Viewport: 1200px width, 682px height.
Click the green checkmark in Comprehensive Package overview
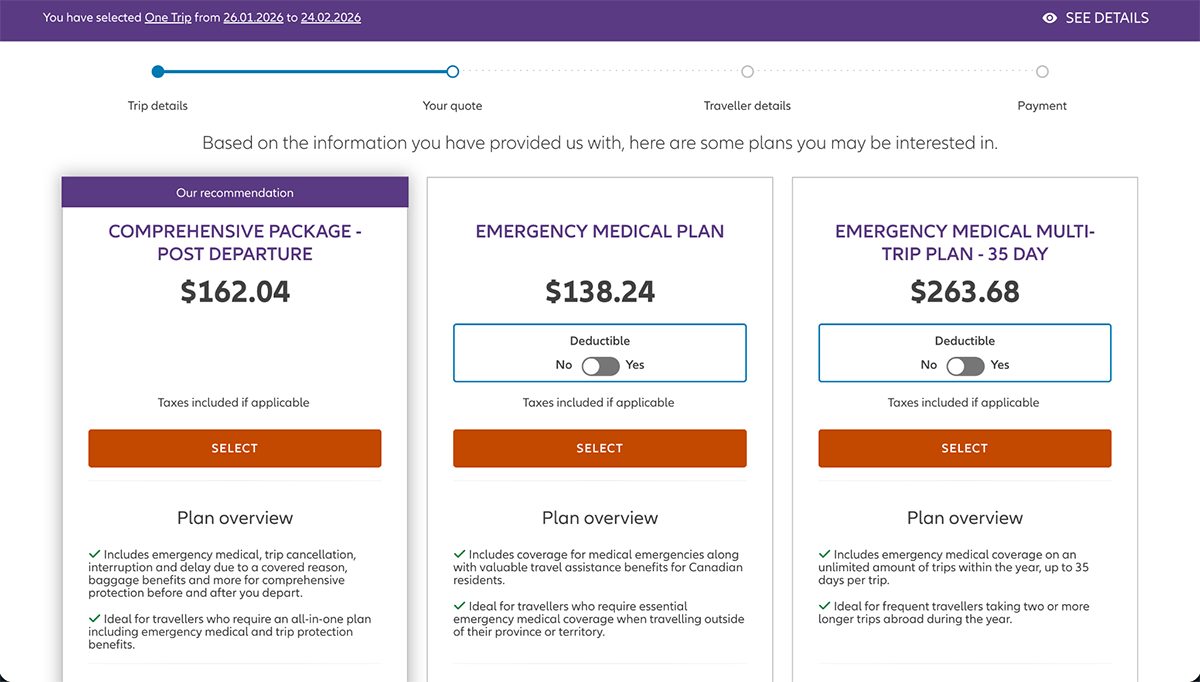[x=96, y=552]
